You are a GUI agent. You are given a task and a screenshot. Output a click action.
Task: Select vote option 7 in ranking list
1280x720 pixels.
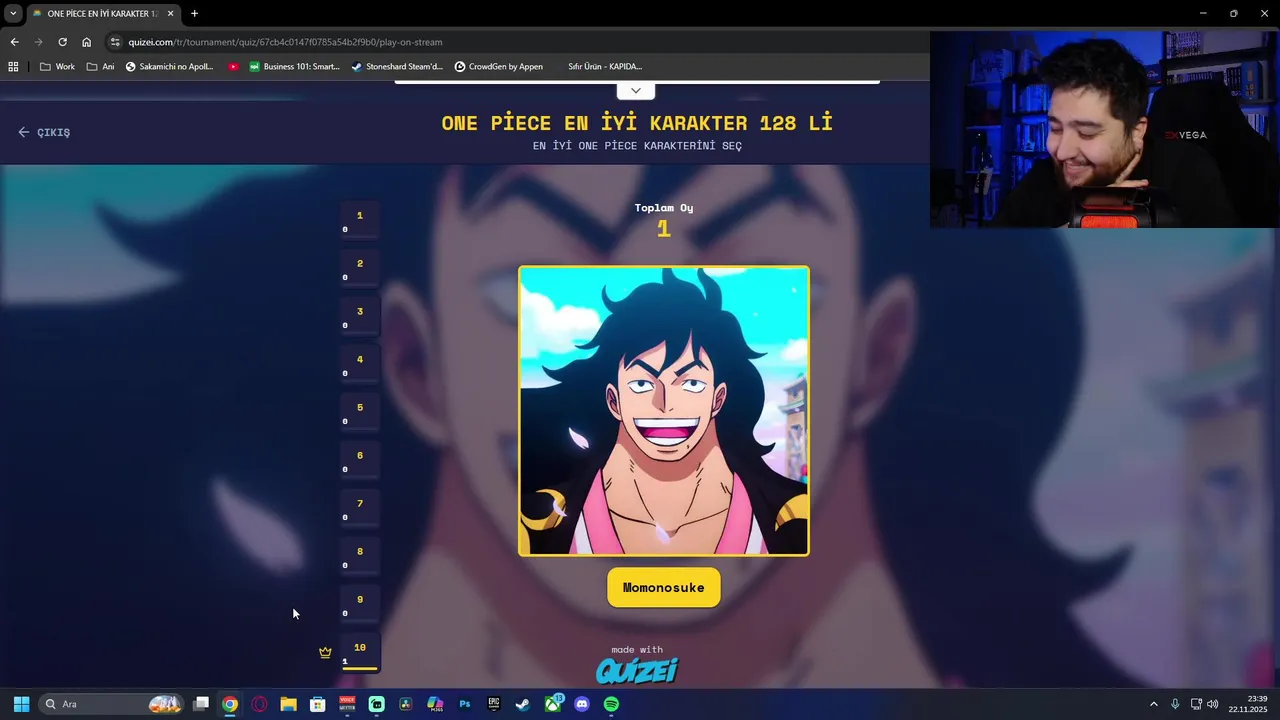(x=360, y=508)
